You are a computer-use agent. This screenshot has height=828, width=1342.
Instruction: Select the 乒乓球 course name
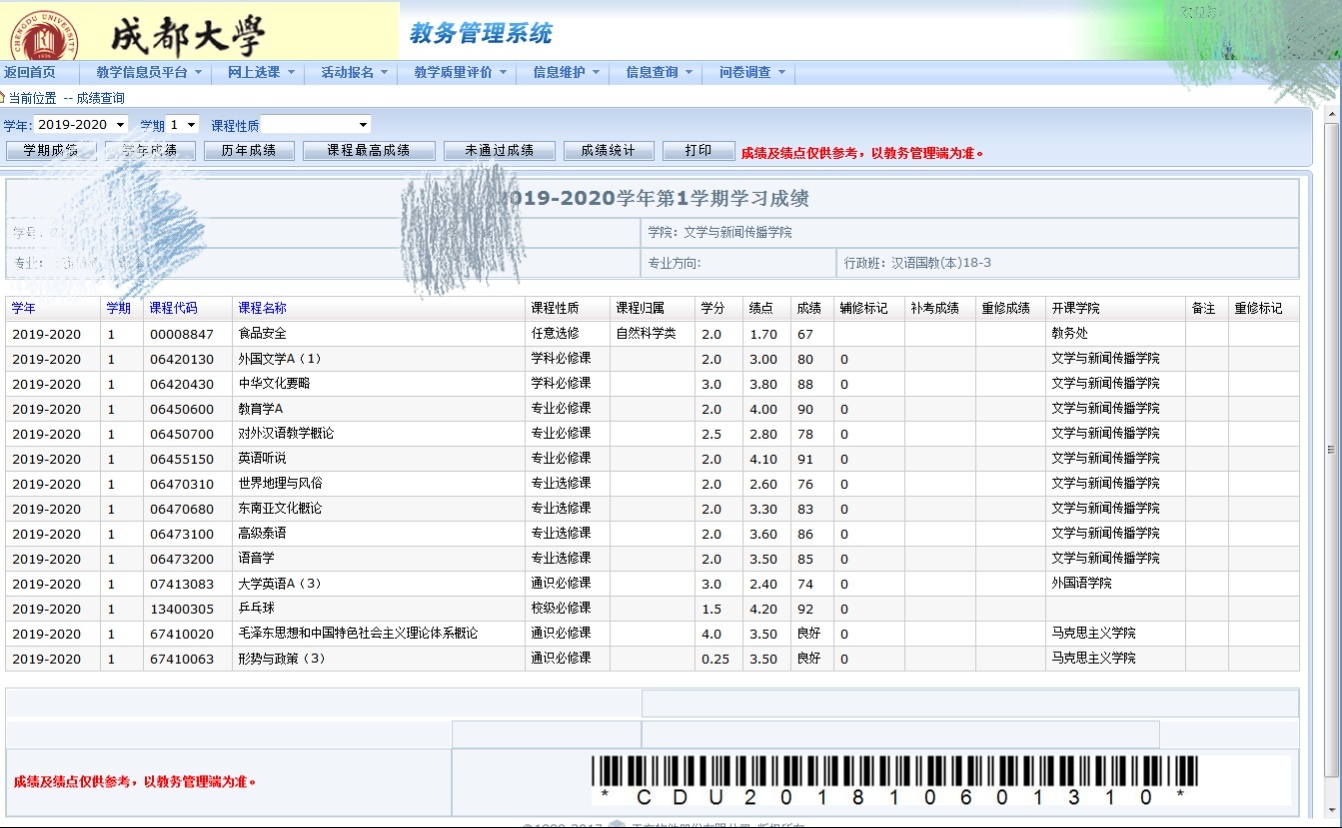click(256, 609)
